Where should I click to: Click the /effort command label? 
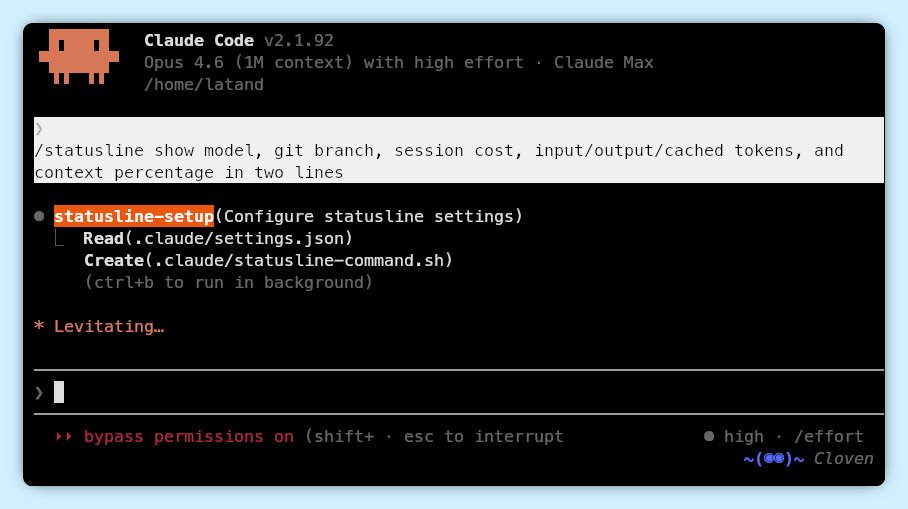[828, 436]
